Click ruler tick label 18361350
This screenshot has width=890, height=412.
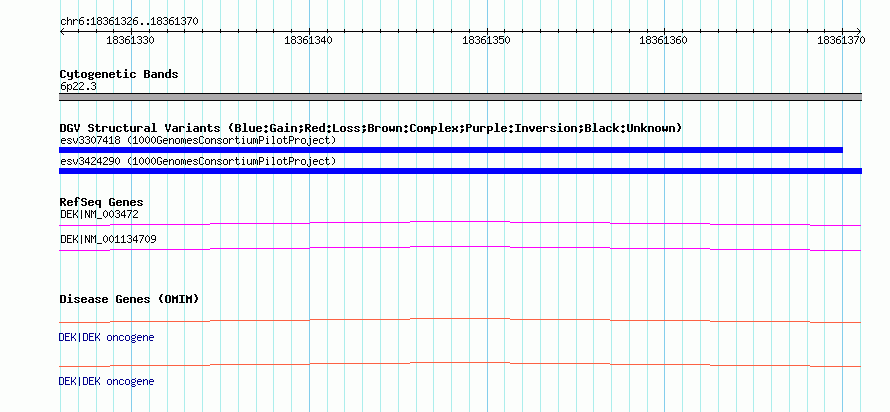[x=486, y=40]
